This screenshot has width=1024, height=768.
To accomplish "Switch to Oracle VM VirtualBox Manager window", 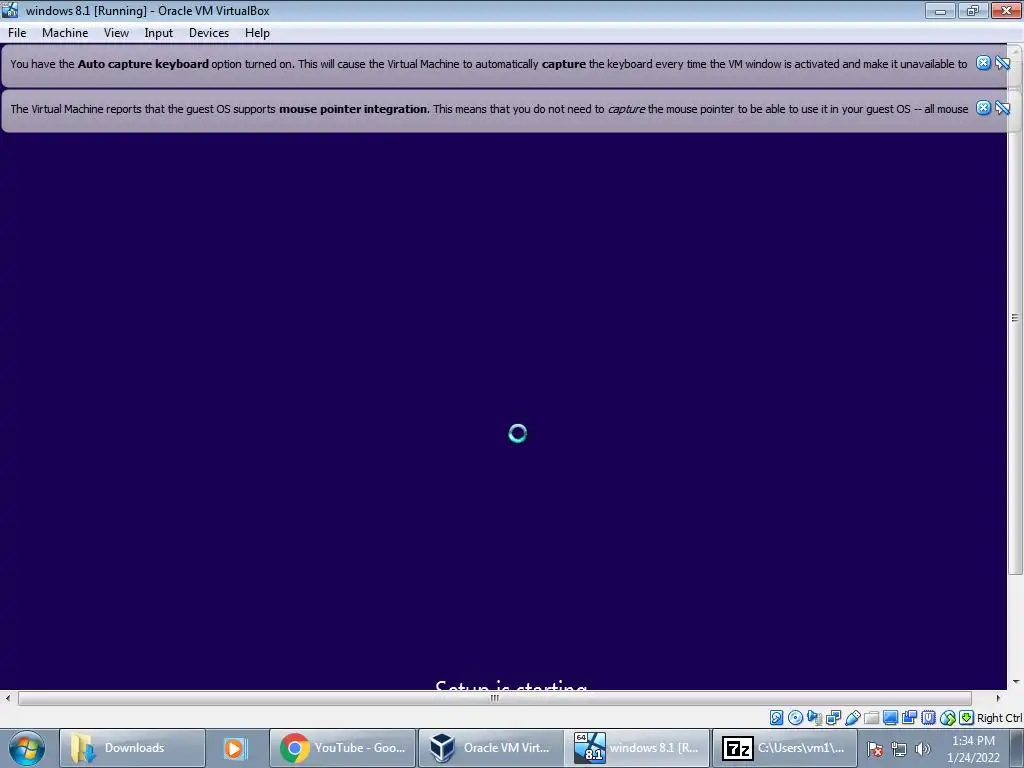I will 490,748.
